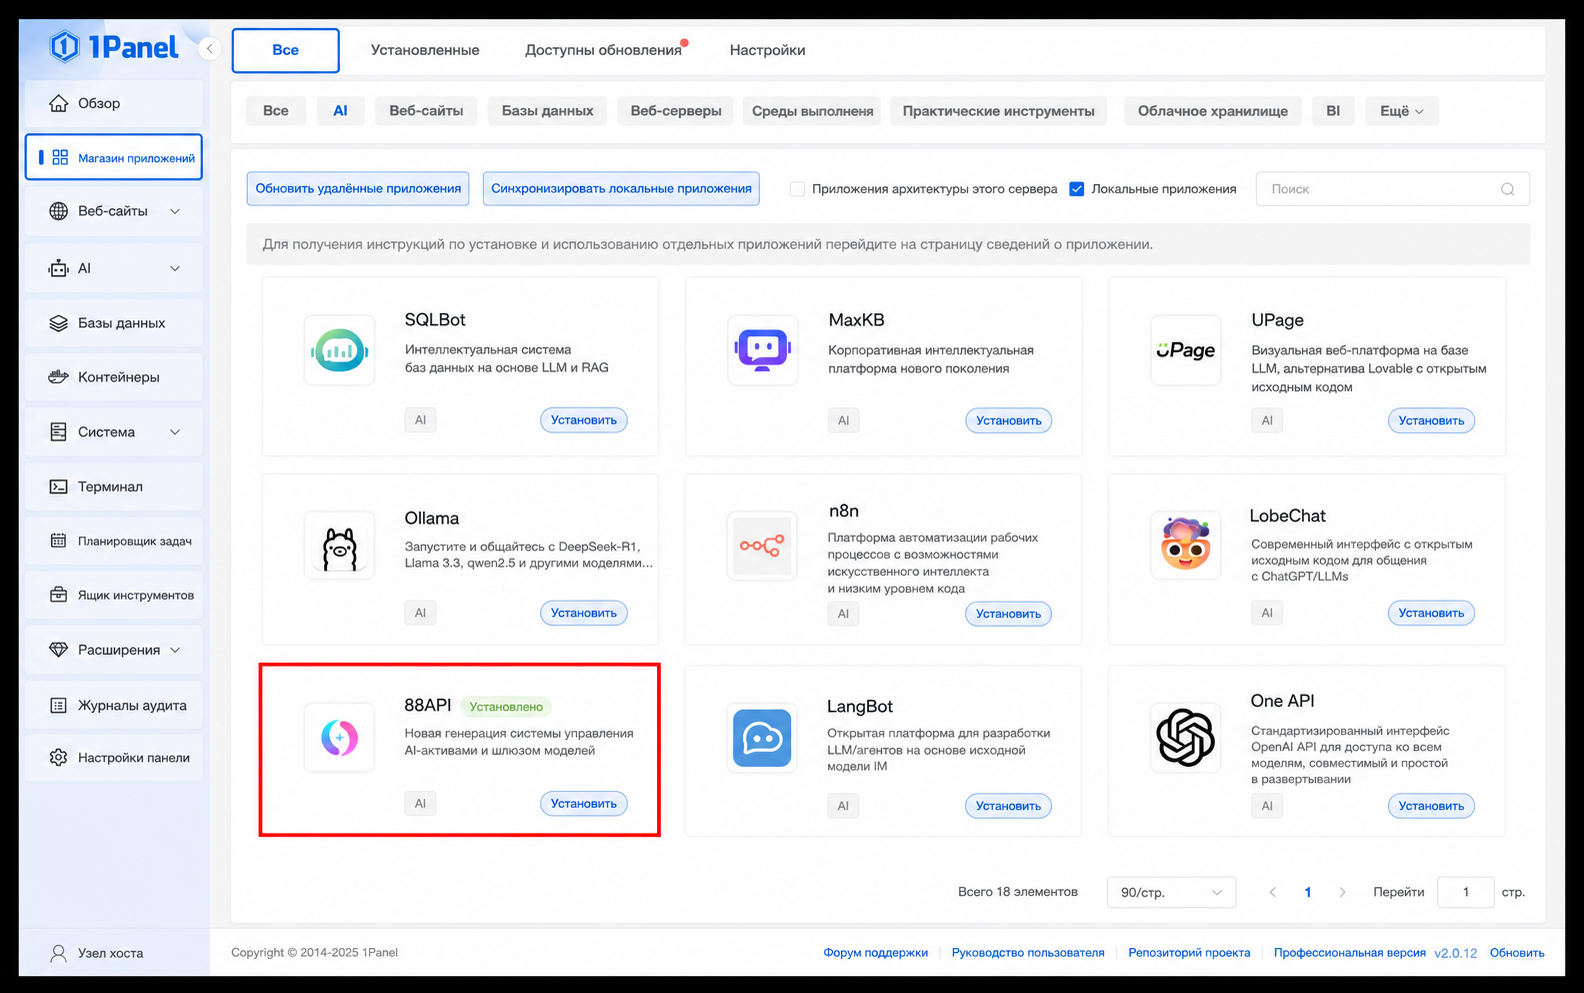Screen dimensions: 1584x993
Task: Click the Перейти page number field
Action: point(1465,892)
